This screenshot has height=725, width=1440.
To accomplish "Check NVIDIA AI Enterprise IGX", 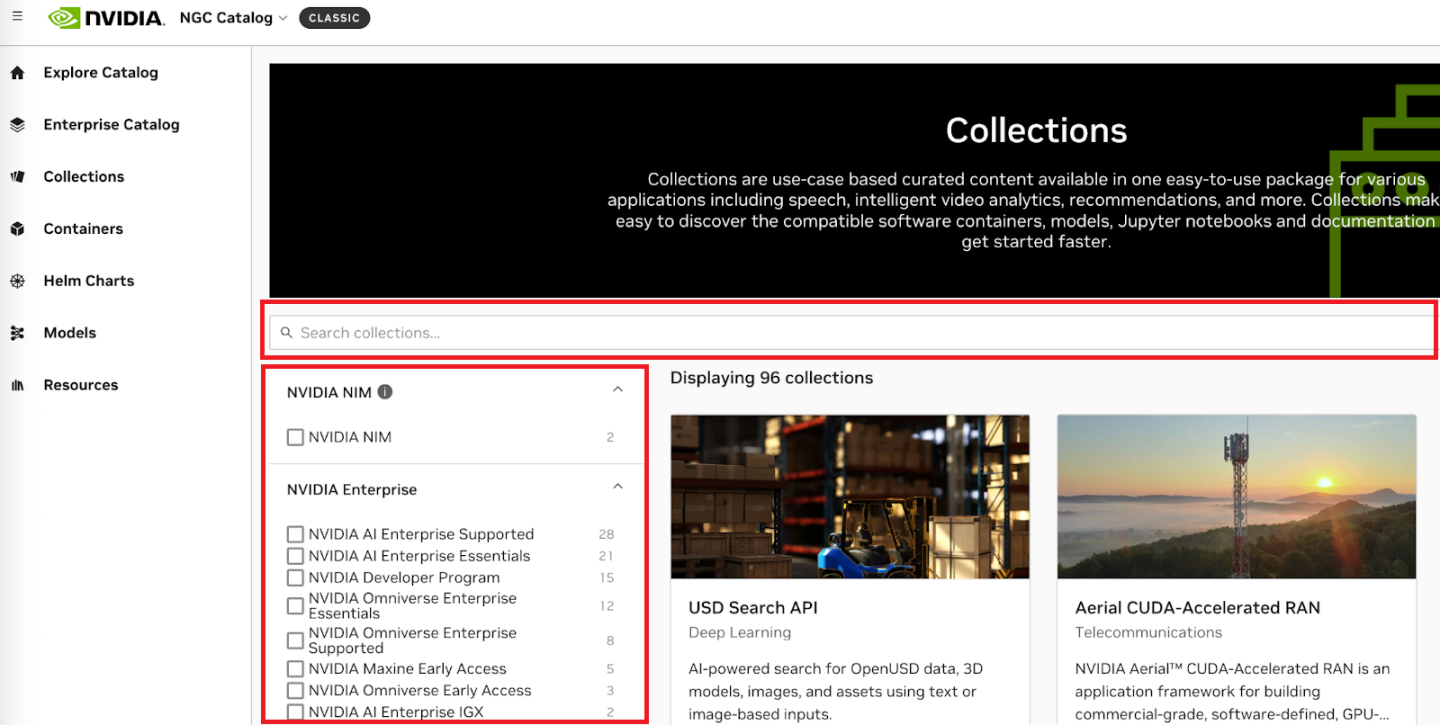I will click(x=295, y=712).
